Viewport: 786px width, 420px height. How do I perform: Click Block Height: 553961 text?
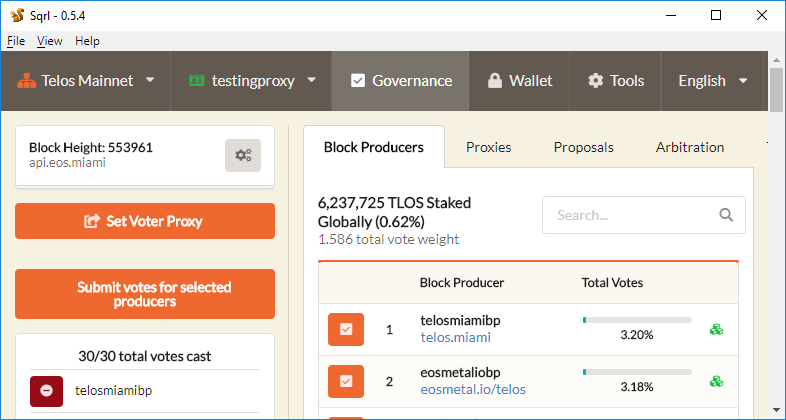[x=91, y=148]
